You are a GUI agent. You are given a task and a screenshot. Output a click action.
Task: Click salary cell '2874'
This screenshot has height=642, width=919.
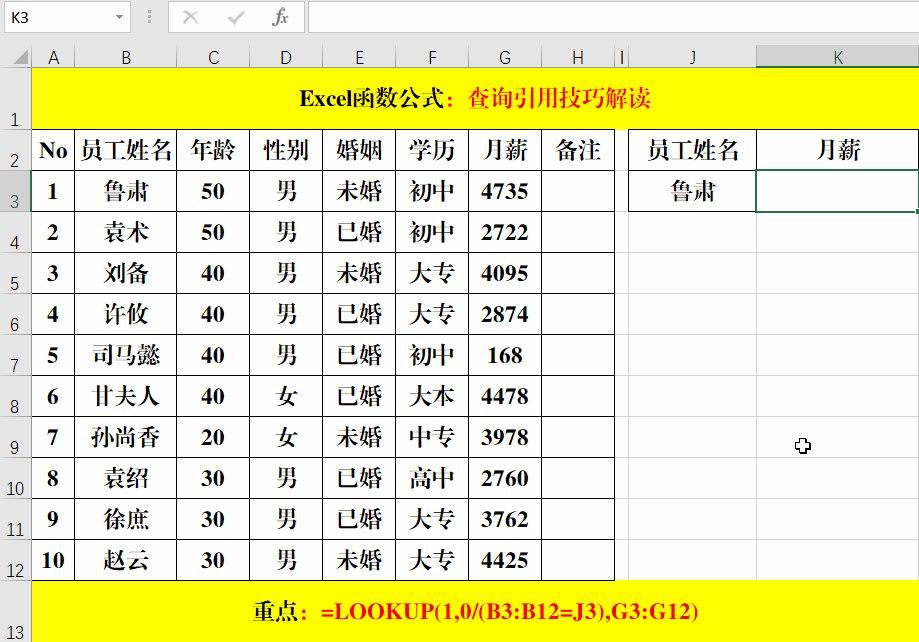(x=505, y=314)
